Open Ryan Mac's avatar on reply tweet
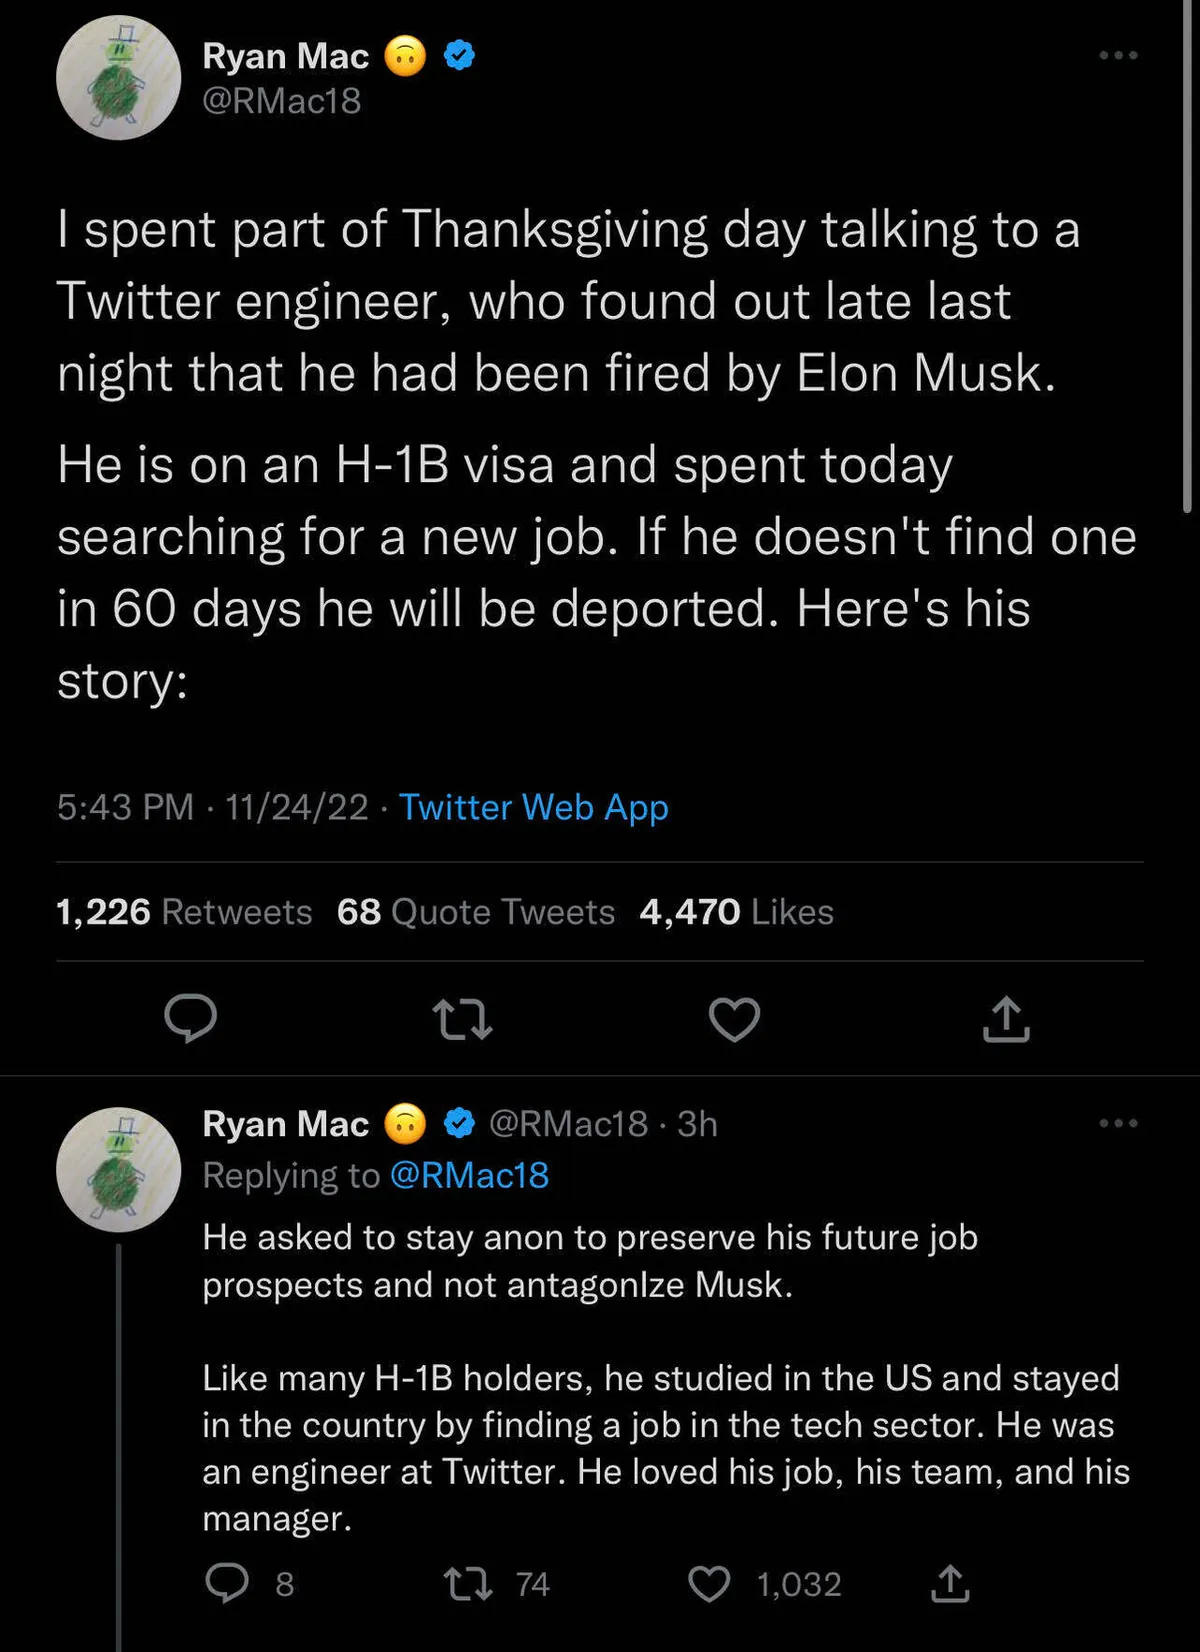Viewport: 1200px width, 1652px height. point(118,1169)
